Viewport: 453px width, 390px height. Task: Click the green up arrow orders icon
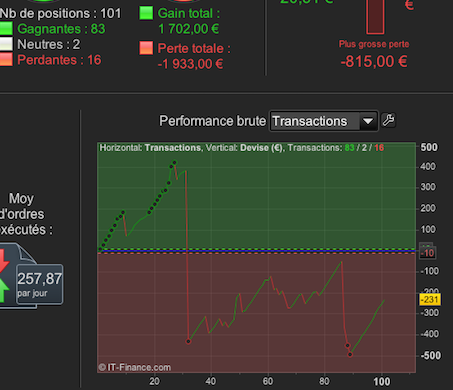[x=3, y=290]
